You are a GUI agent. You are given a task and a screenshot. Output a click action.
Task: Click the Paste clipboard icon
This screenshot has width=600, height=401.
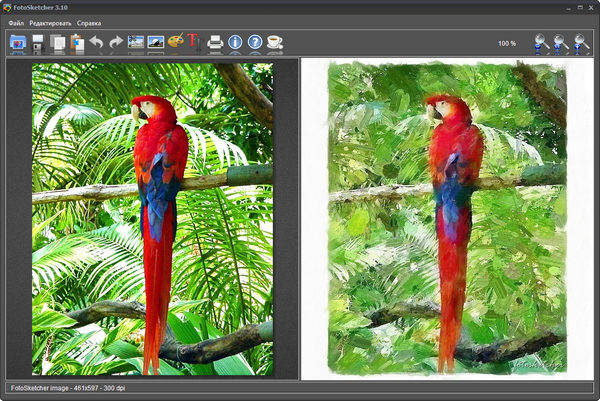(x=77, y=42)
